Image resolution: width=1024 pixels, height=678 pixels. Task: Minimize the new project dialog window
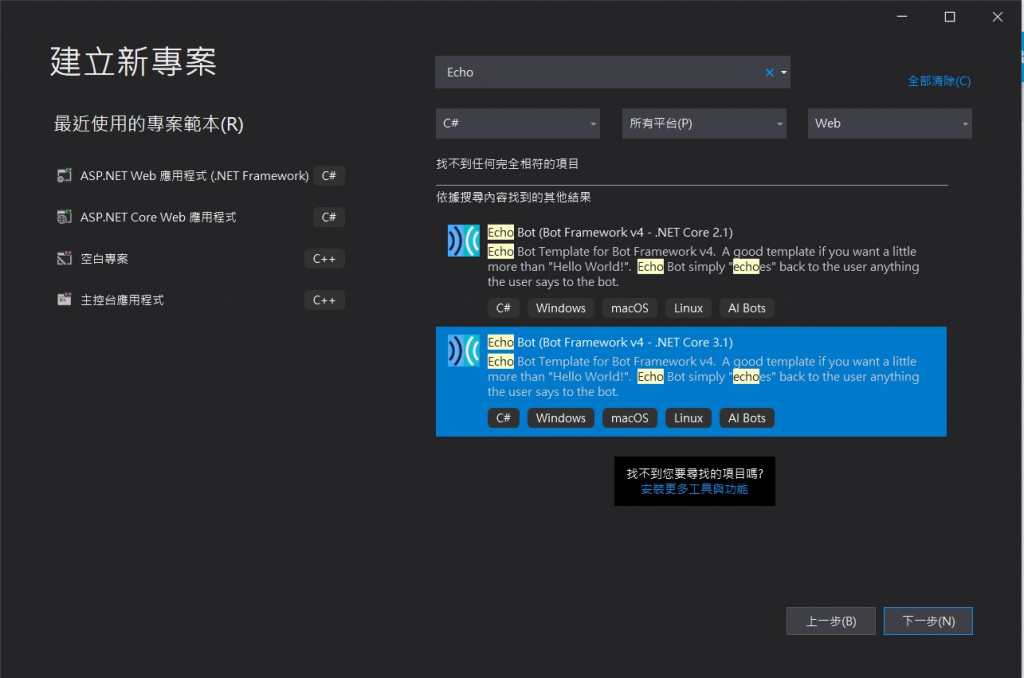click(x=902, y=17)
